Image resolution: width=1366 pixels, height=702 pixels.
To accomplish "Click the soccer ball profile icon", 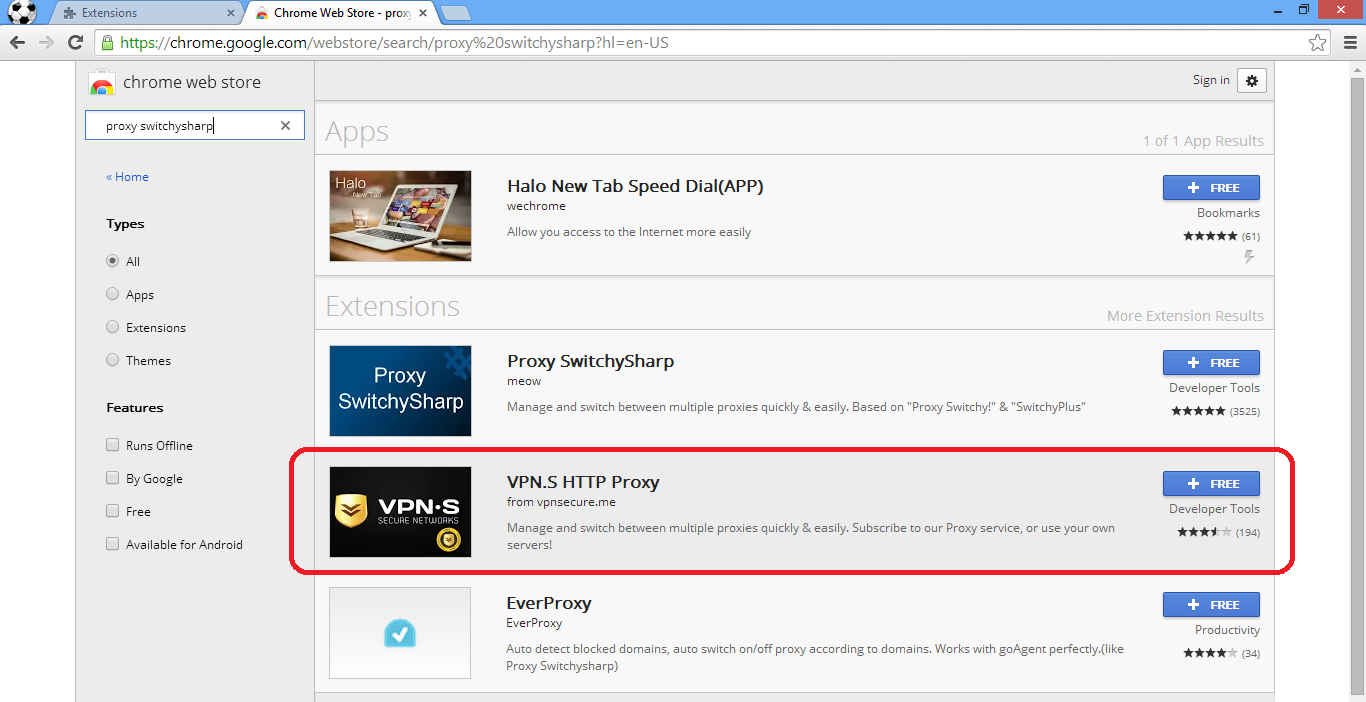I will point(21,13).
